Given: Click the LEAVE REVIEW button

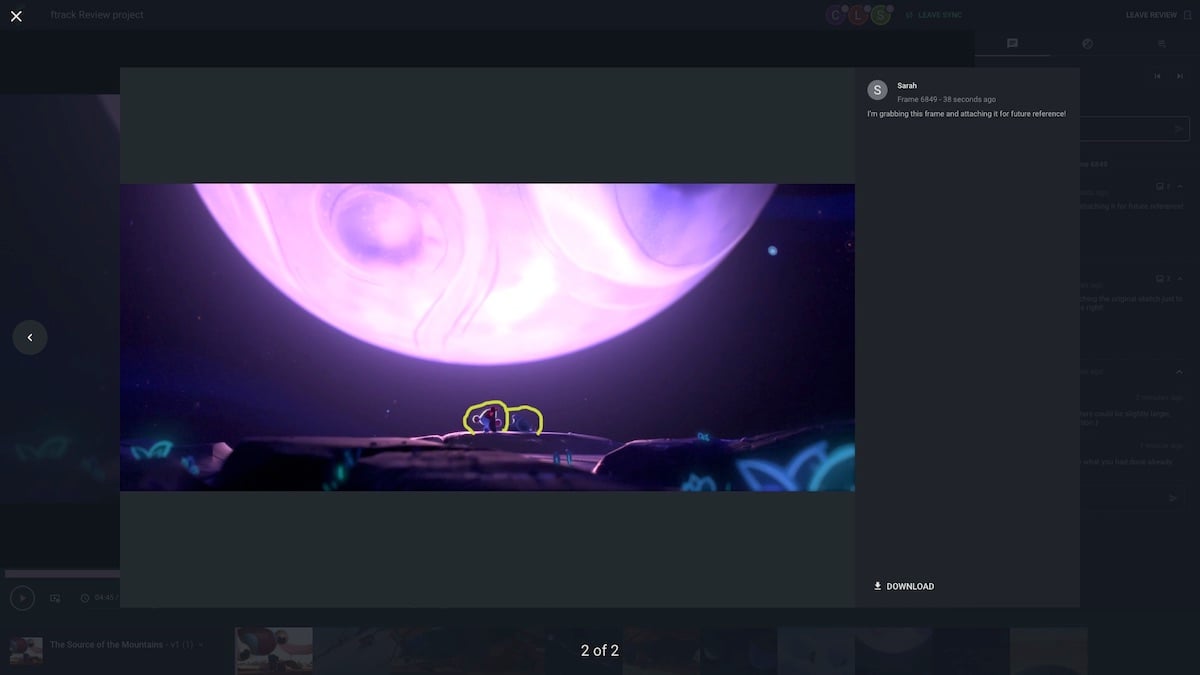Looking at the screenshot, I should click(x=1152, y=15).
